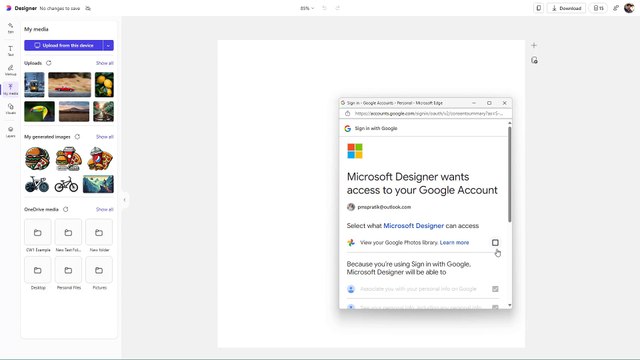Click the share icon near profile picture
Viewport: 640px width, 360px height.
(x=616, y=8)
